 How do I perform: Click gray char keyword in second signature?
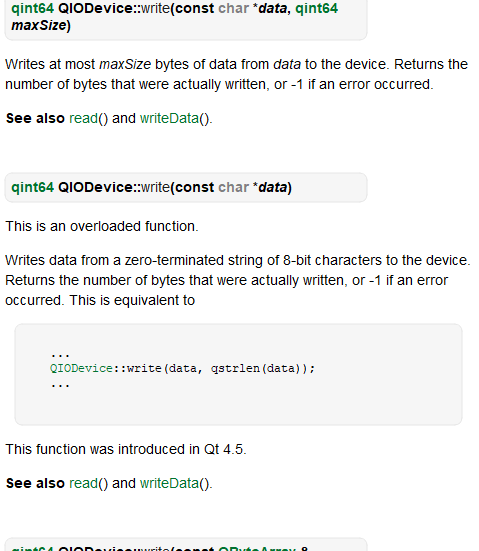233,187
